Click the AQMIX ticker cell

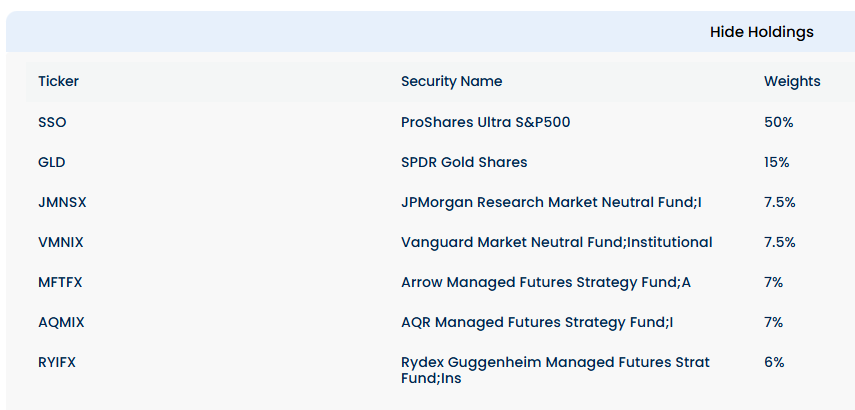(x=62, y=322)
